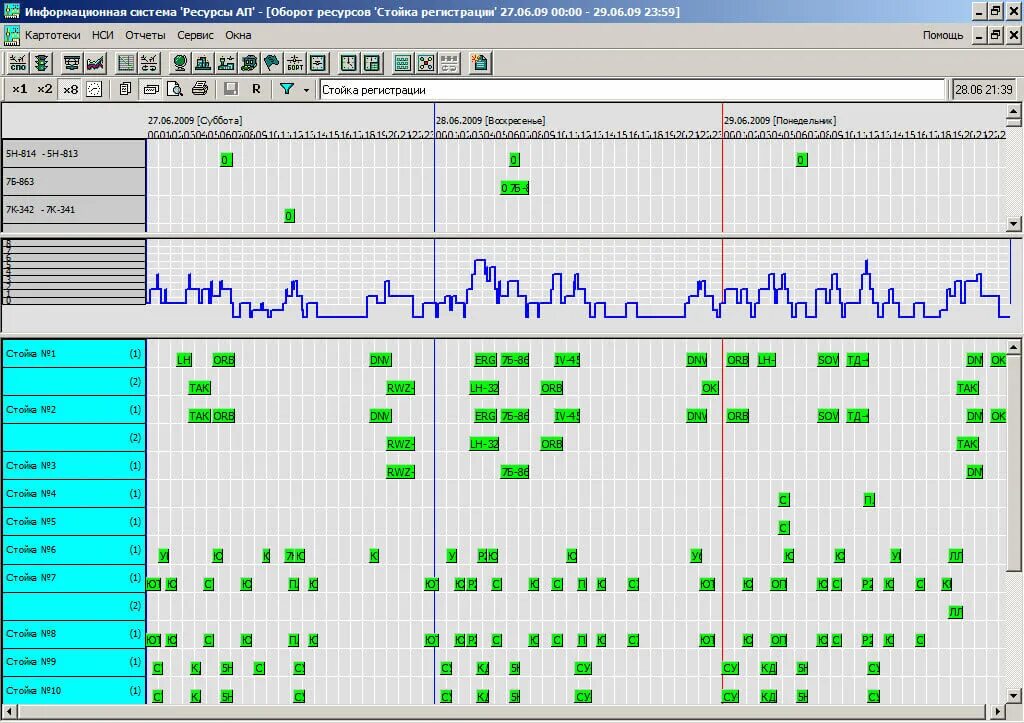Open the Помощь menu

[x=942, y=35]
